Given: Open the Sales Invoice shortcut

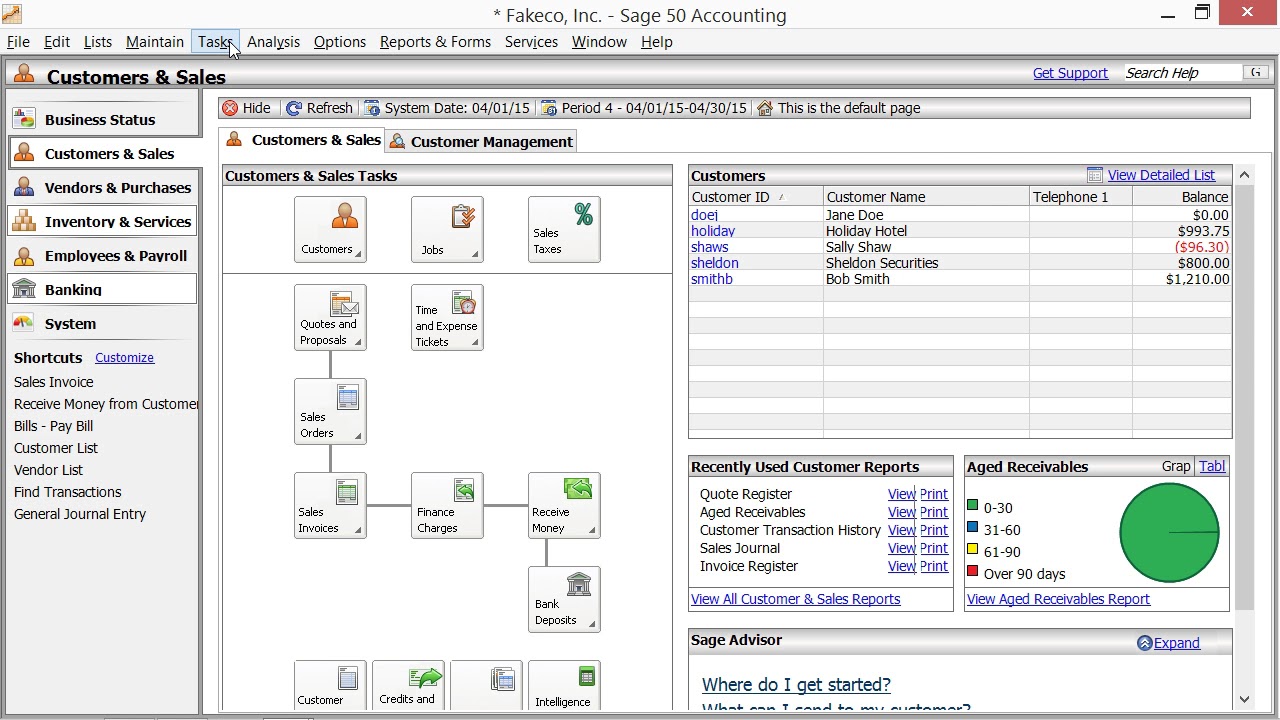Looking at the screenshot, I should pyautogui.click(x=54, y=382).
